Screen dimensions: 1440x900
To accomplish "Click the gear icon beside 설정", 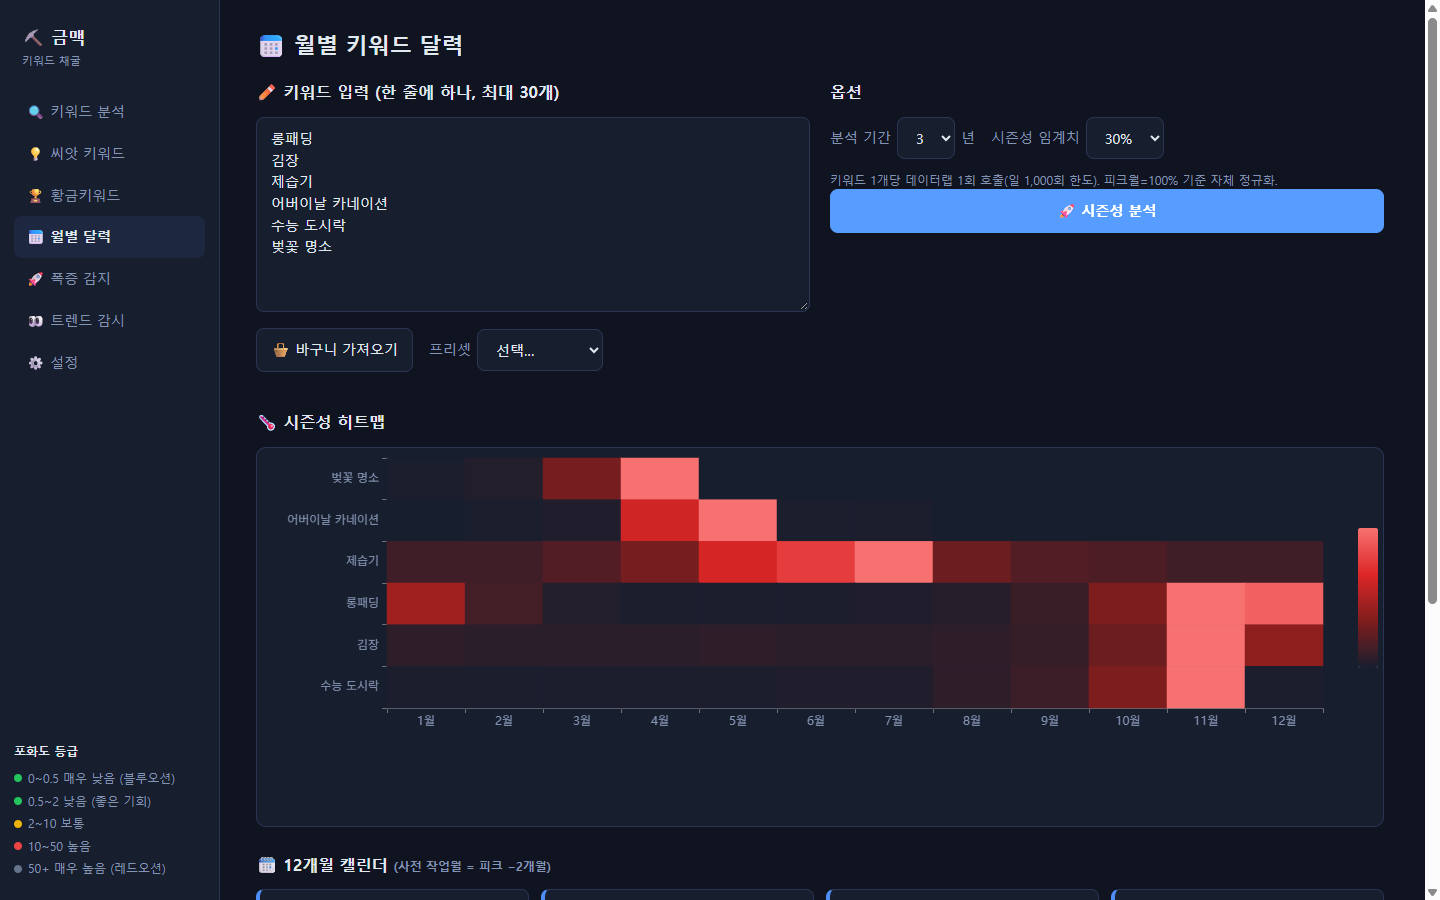I will [x=35, y=363].
